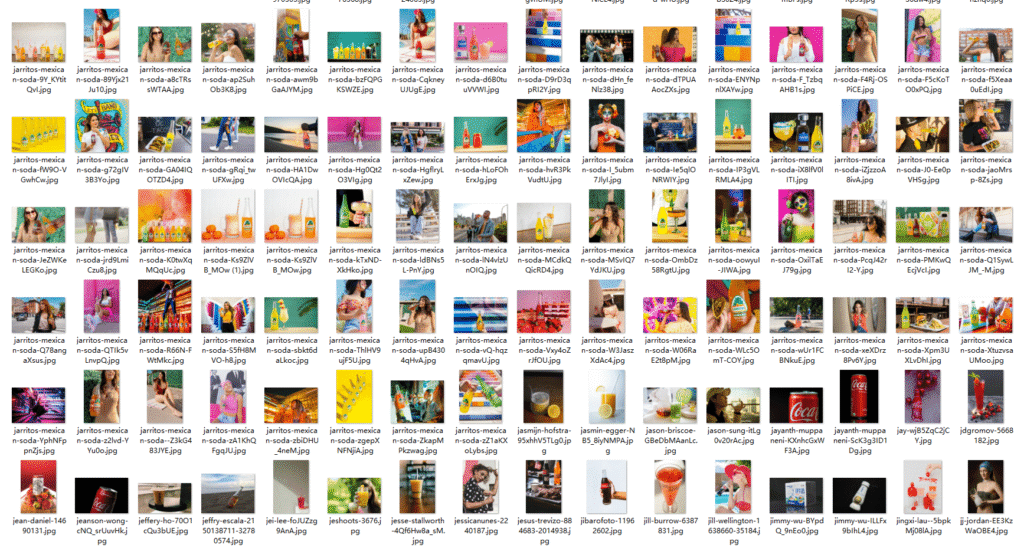The image size is (1024, 548).
Task: Select thumbnail of jarritos-mexican-soda-ap2SuhOb3K8.jpg
Action: (x=228, y=42)
